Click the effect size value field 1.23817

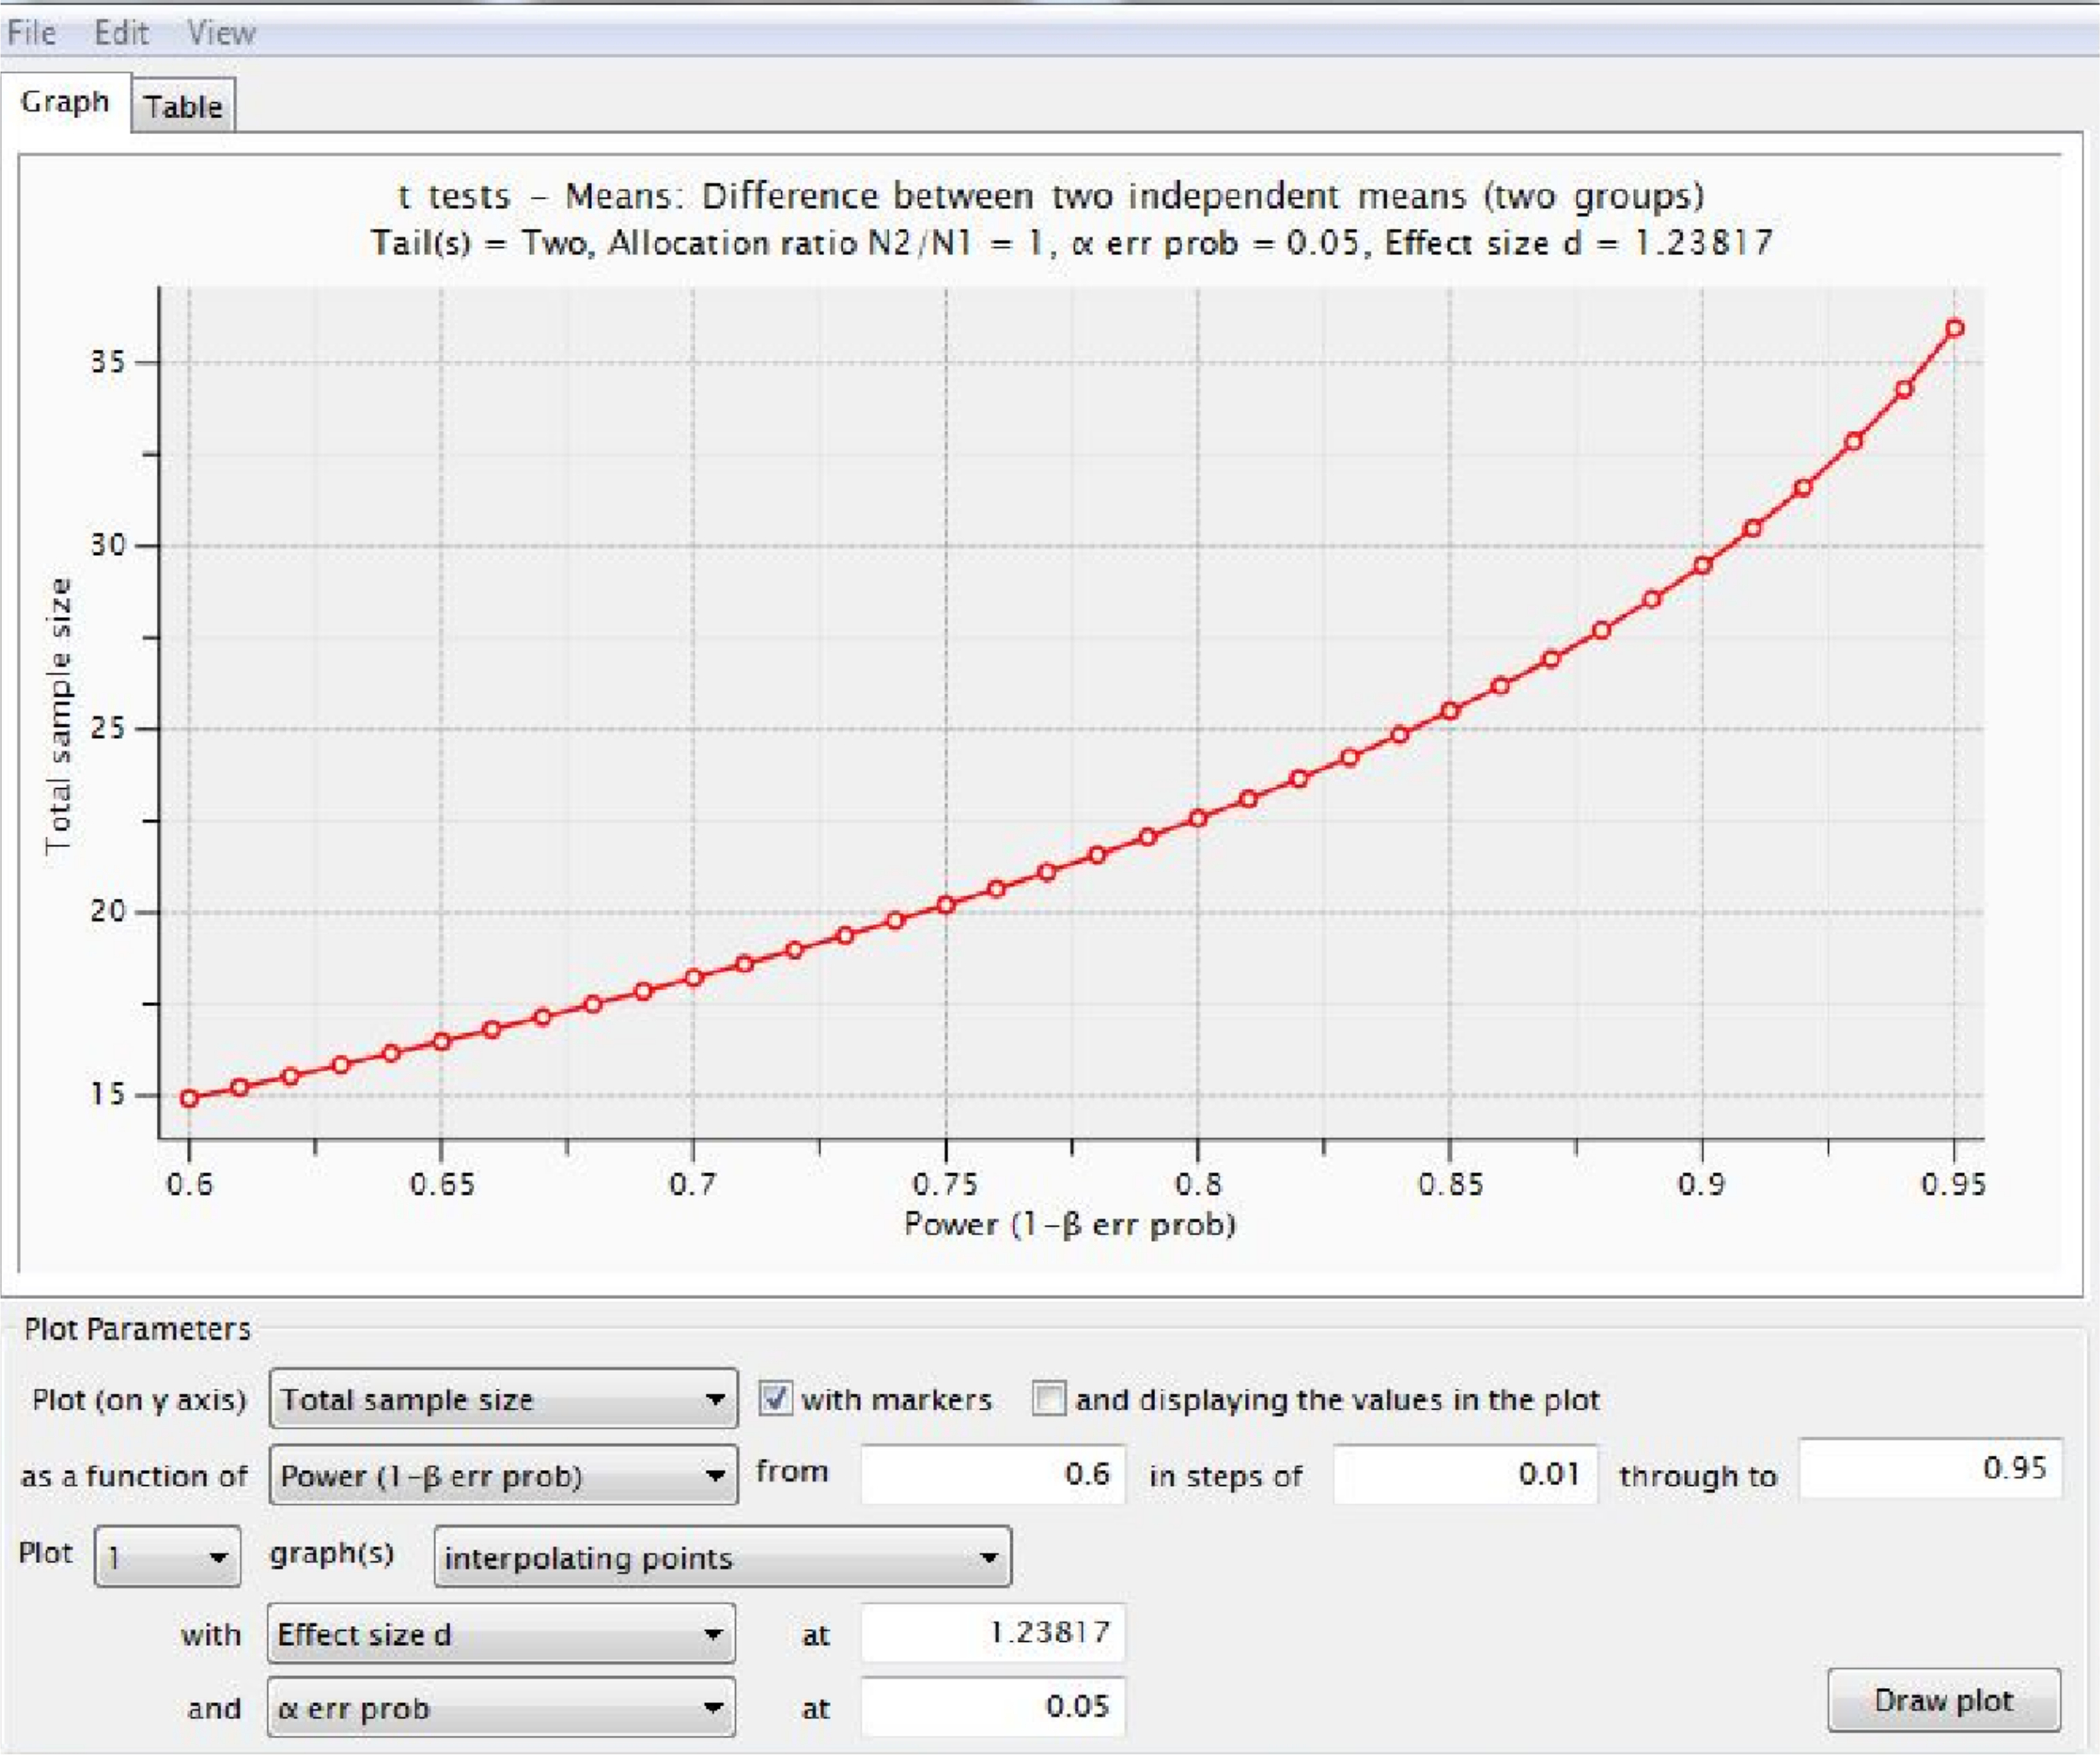click(993, 1634)
